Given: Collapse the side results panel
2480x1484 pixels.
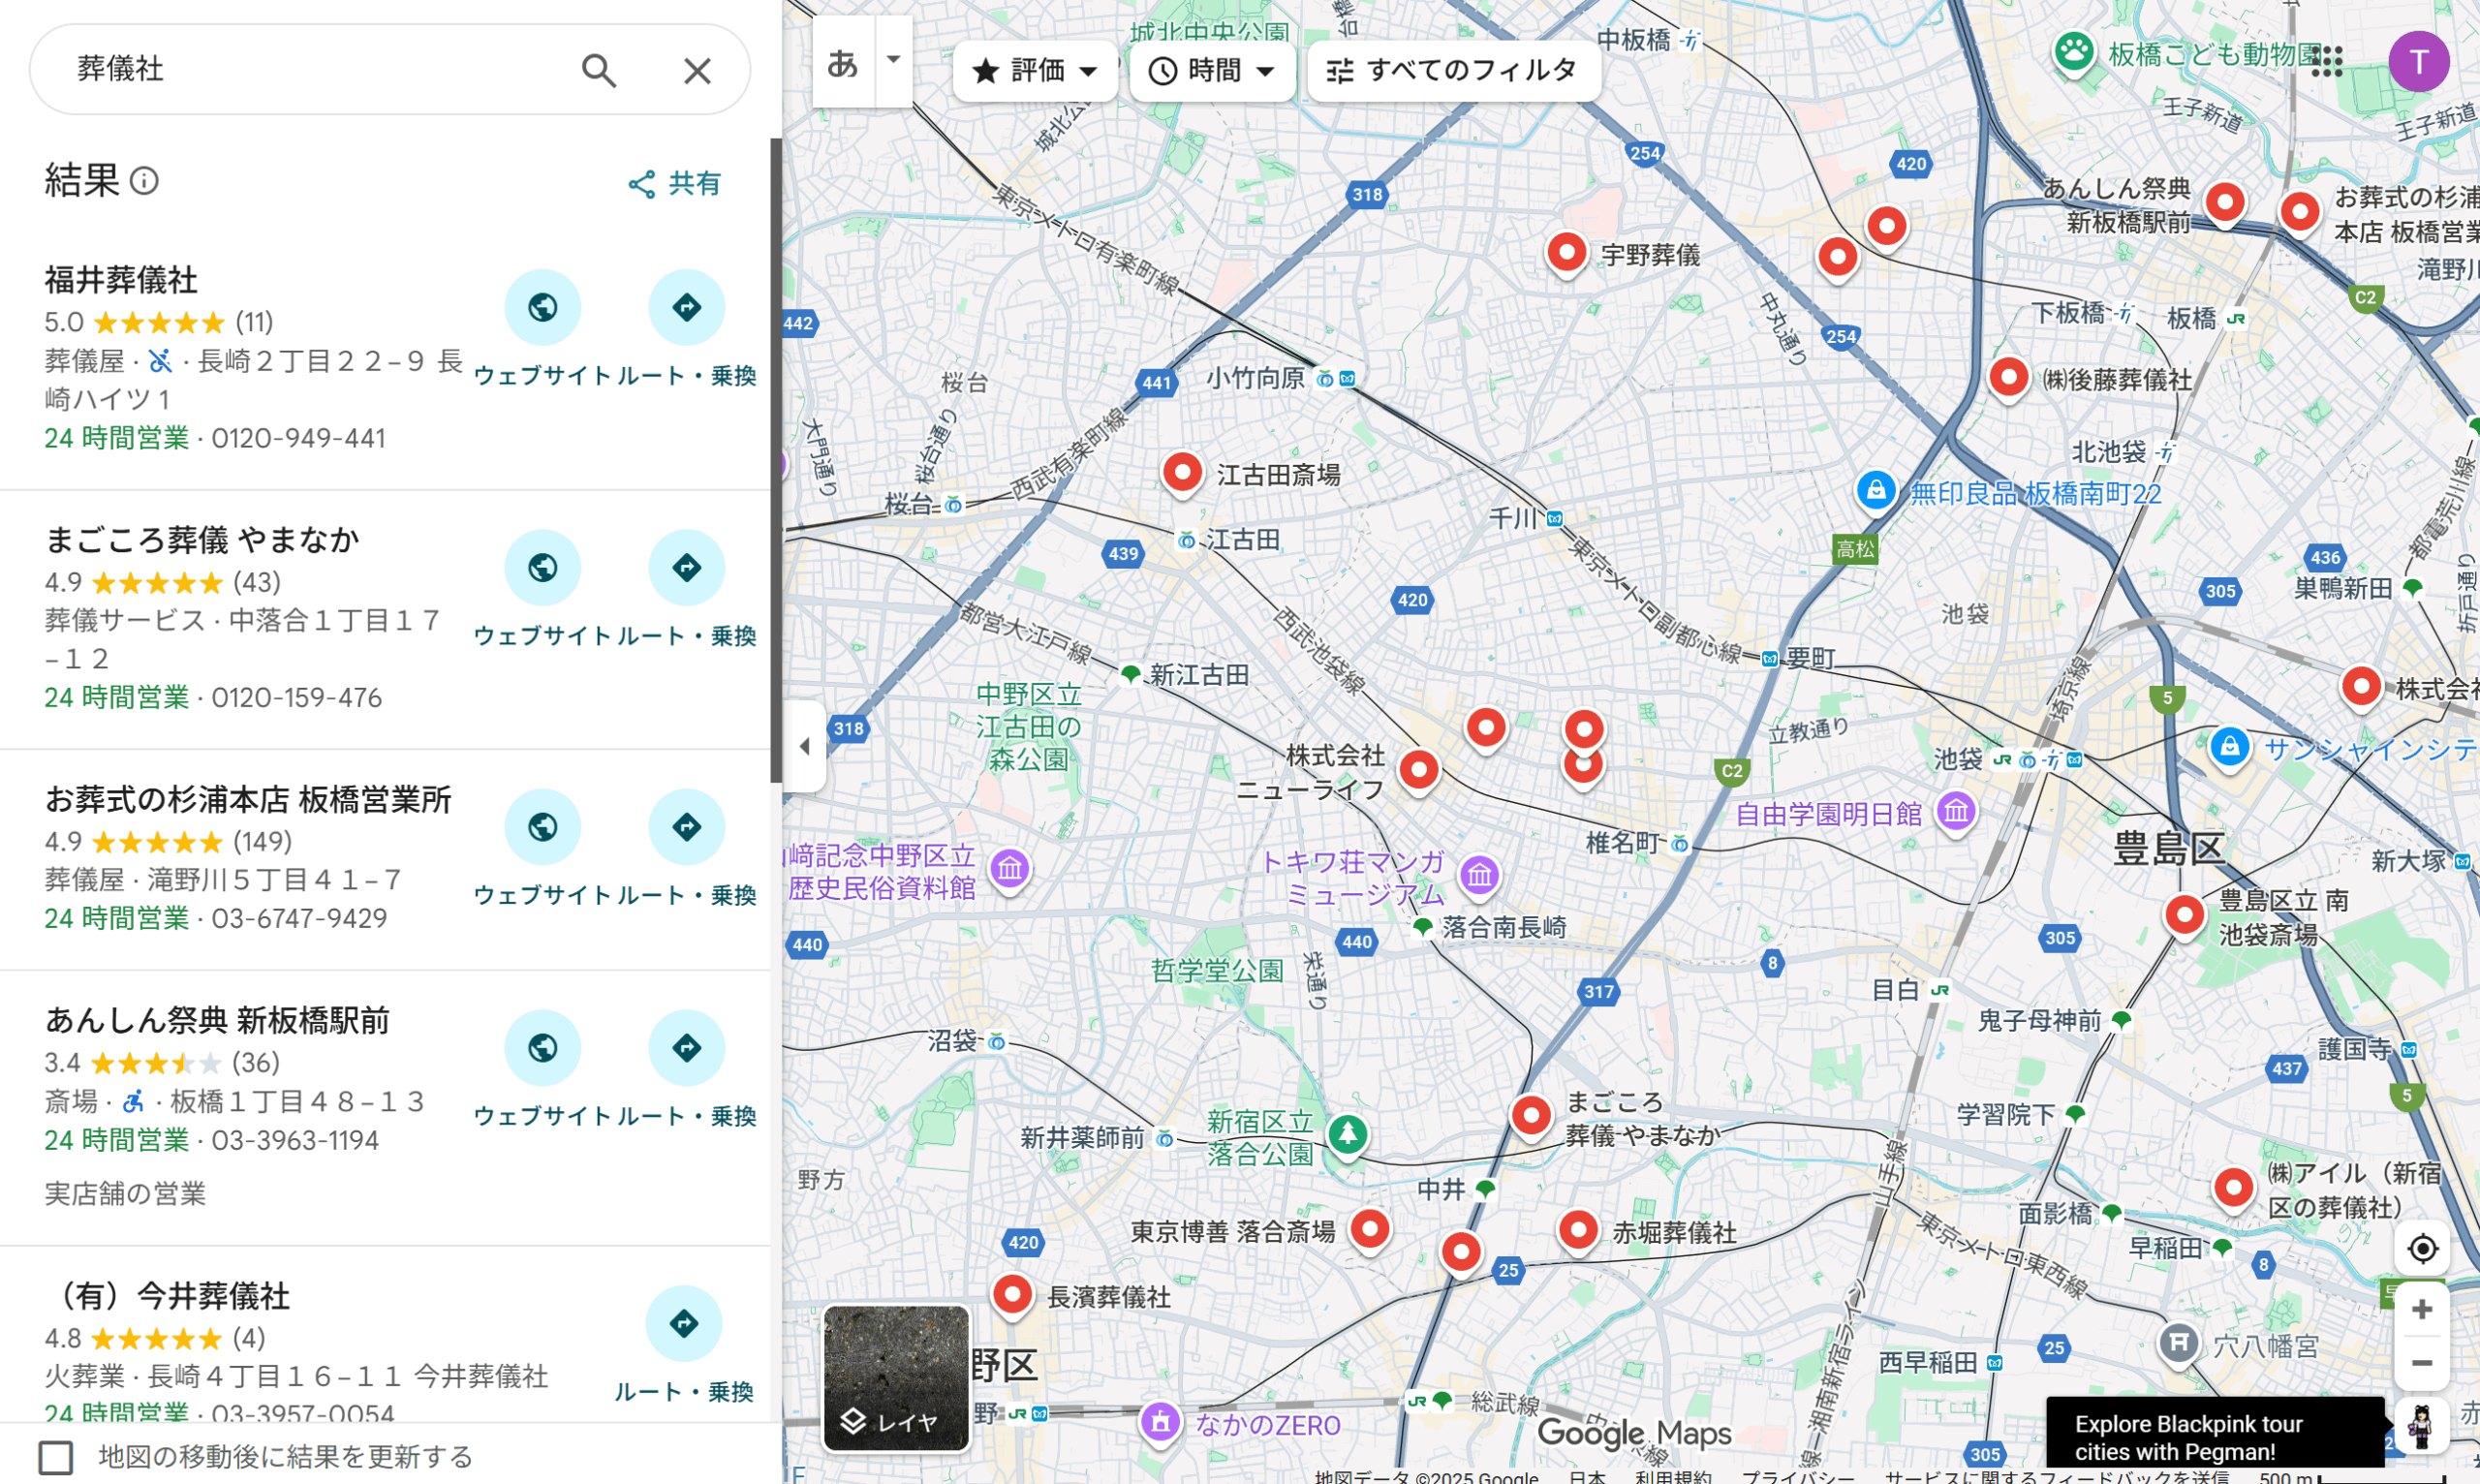Looking at the screenshot, I should click(804, 746).
